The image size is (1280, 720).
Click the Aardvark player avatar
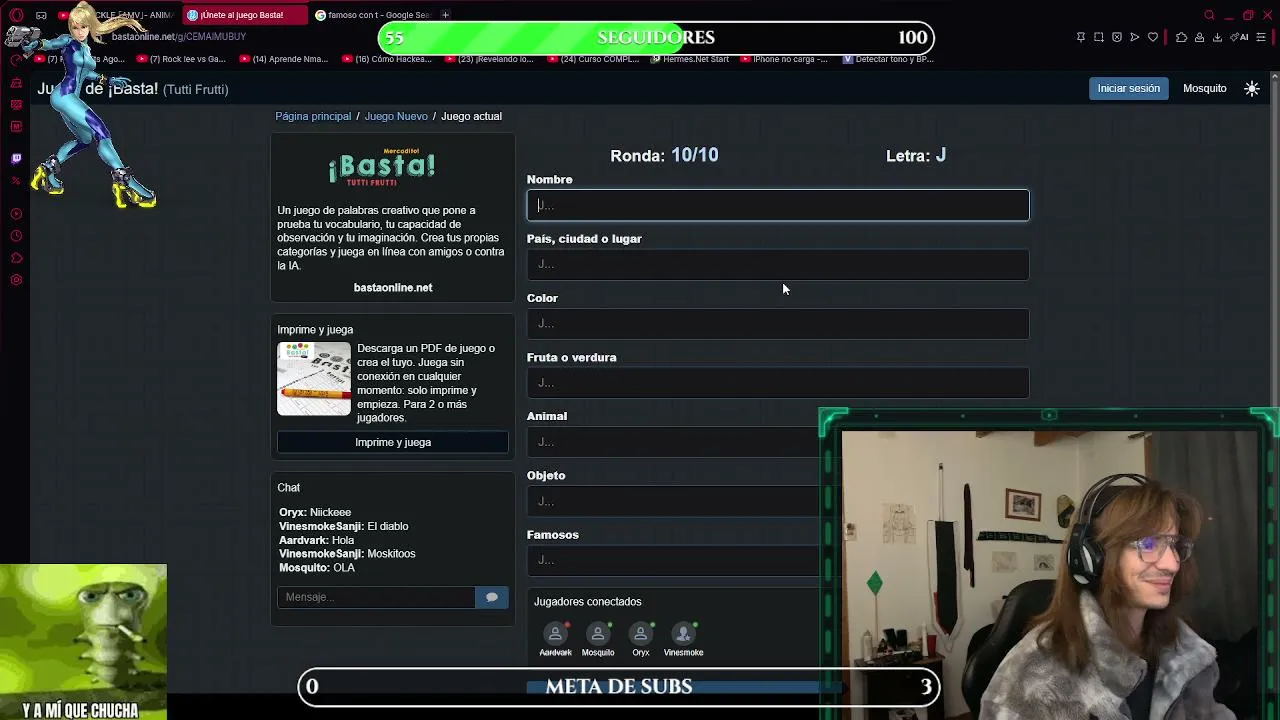point(555,633)
